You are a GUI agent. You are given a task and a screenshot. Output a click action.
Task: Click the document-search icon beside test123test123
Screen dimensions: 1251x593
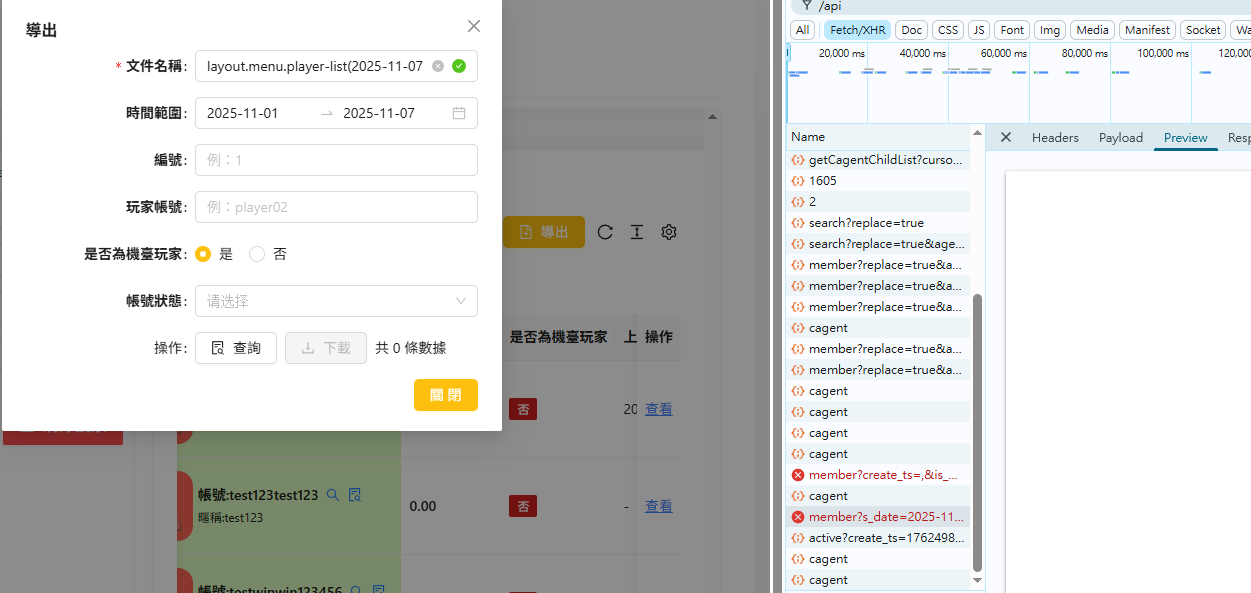coord(354,495)
